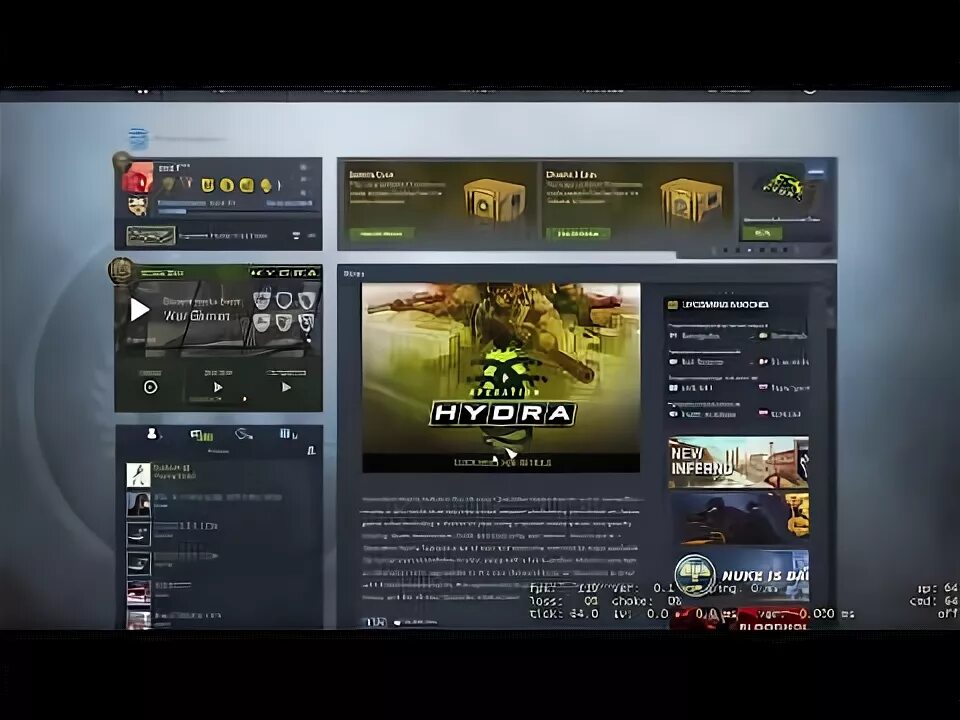Screen dimensions: 960x720
Task: Open the red player avatar profile
Action: coord(137,178)
